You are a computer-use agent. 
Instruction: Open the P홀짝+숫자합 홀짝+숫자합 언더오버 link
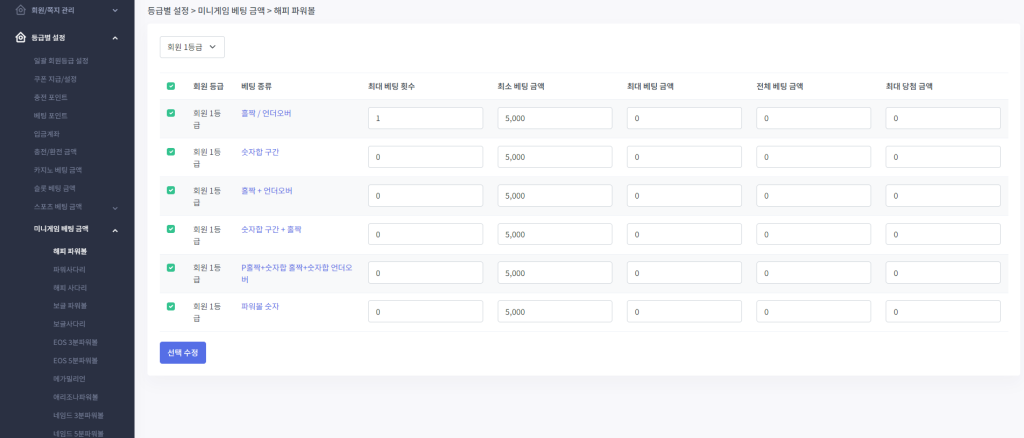(x=297, y=274)
